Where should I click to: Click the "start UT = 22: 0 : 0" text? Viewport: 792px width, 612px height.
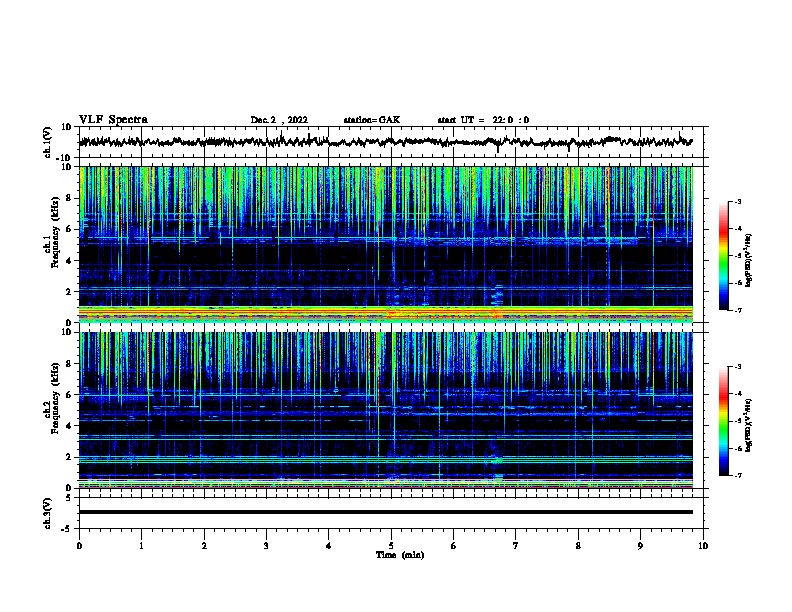click(x=483, y=120)
